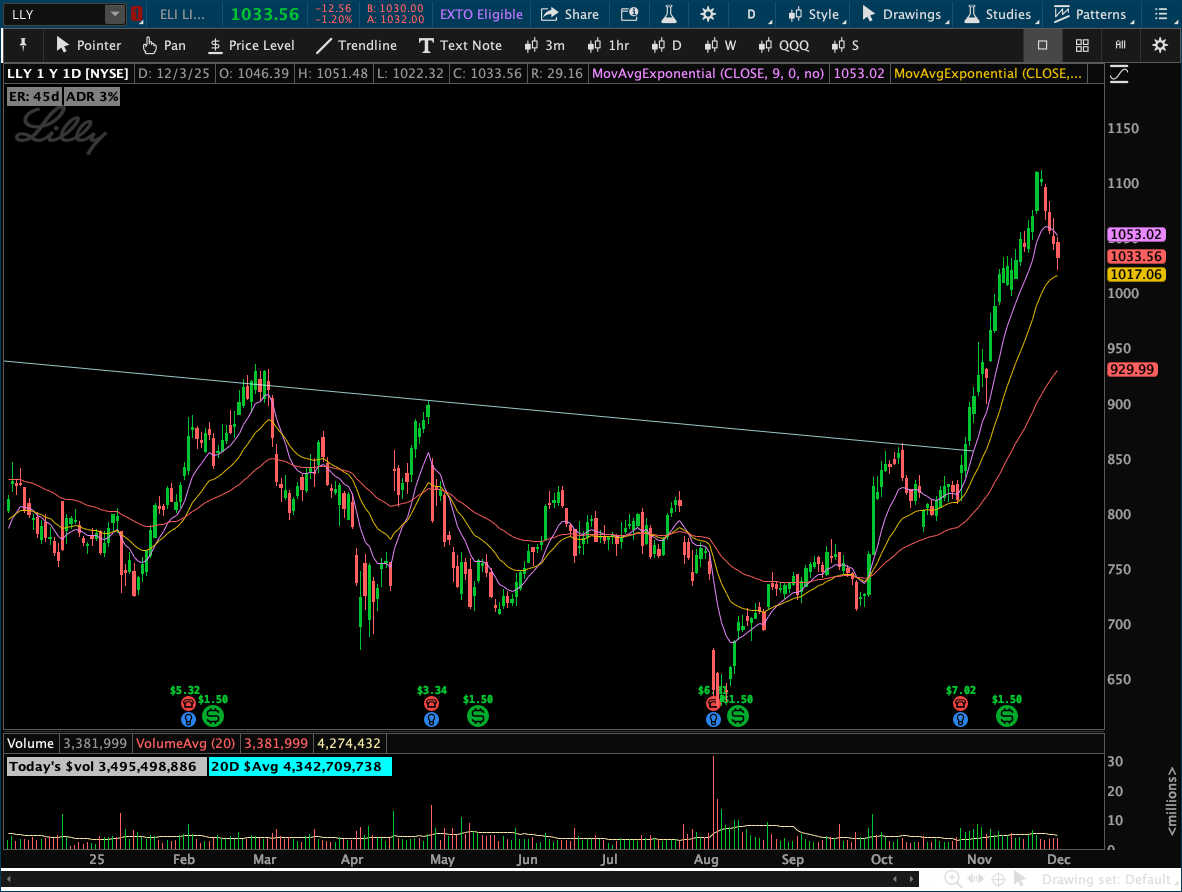Click the VolumeAvg (20) study label
1182x892 pixels.
click(185, 743)
